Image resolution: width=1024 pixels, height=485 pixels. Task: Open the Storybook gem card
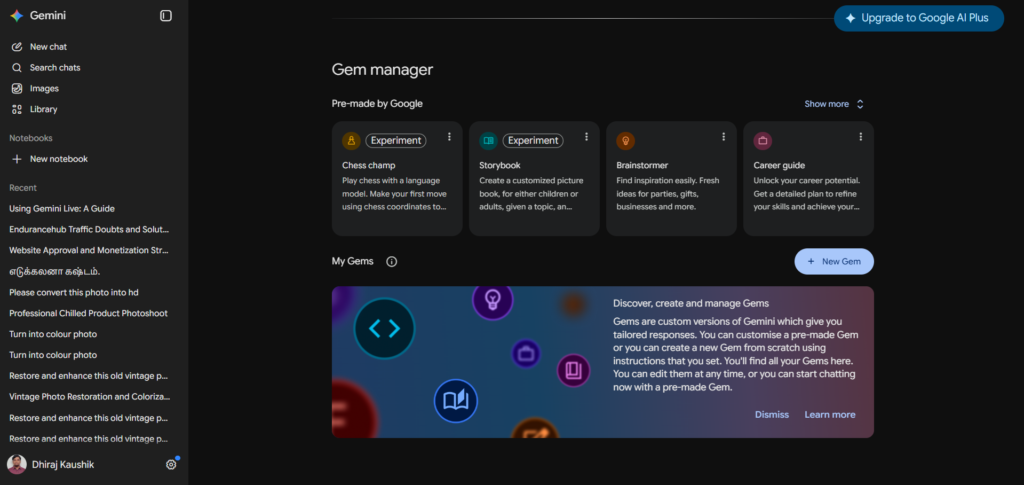coord(534,179)
